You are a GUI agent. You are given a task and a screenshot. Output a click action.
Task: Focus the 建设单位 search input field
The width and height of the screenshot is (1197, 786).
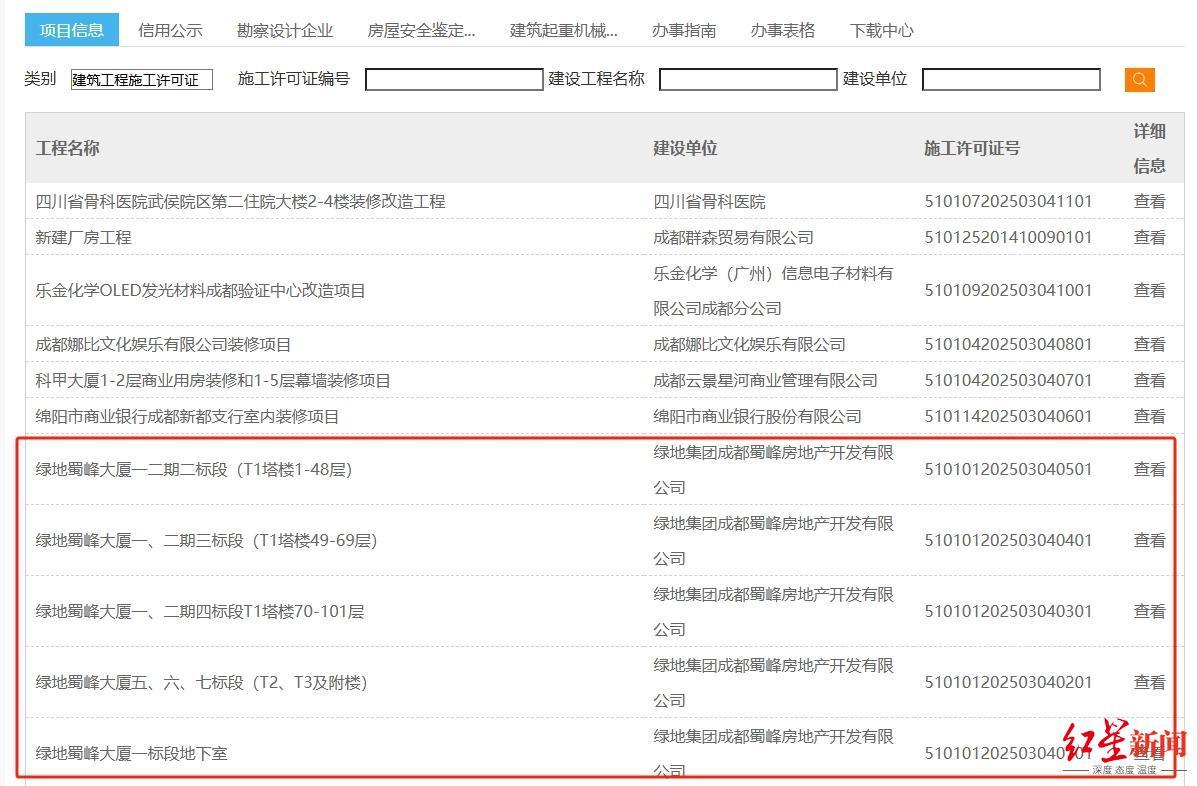click(1011, 79)
